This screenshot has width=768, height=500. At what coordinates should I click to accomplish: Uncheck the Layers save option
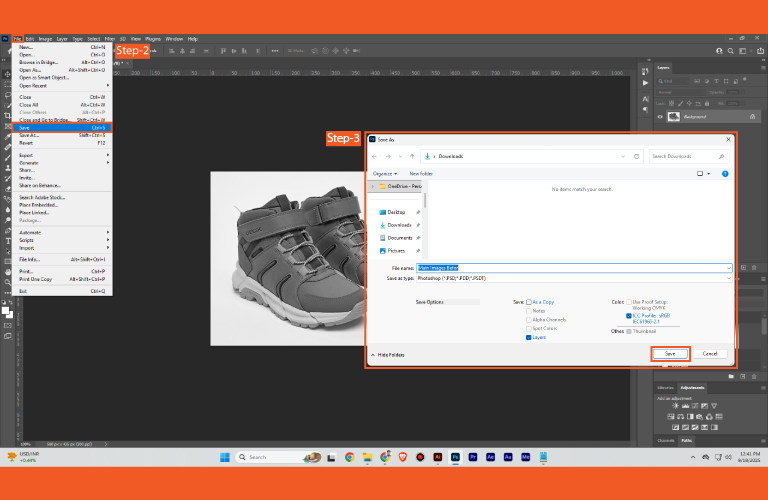click(x=529, y=338)
